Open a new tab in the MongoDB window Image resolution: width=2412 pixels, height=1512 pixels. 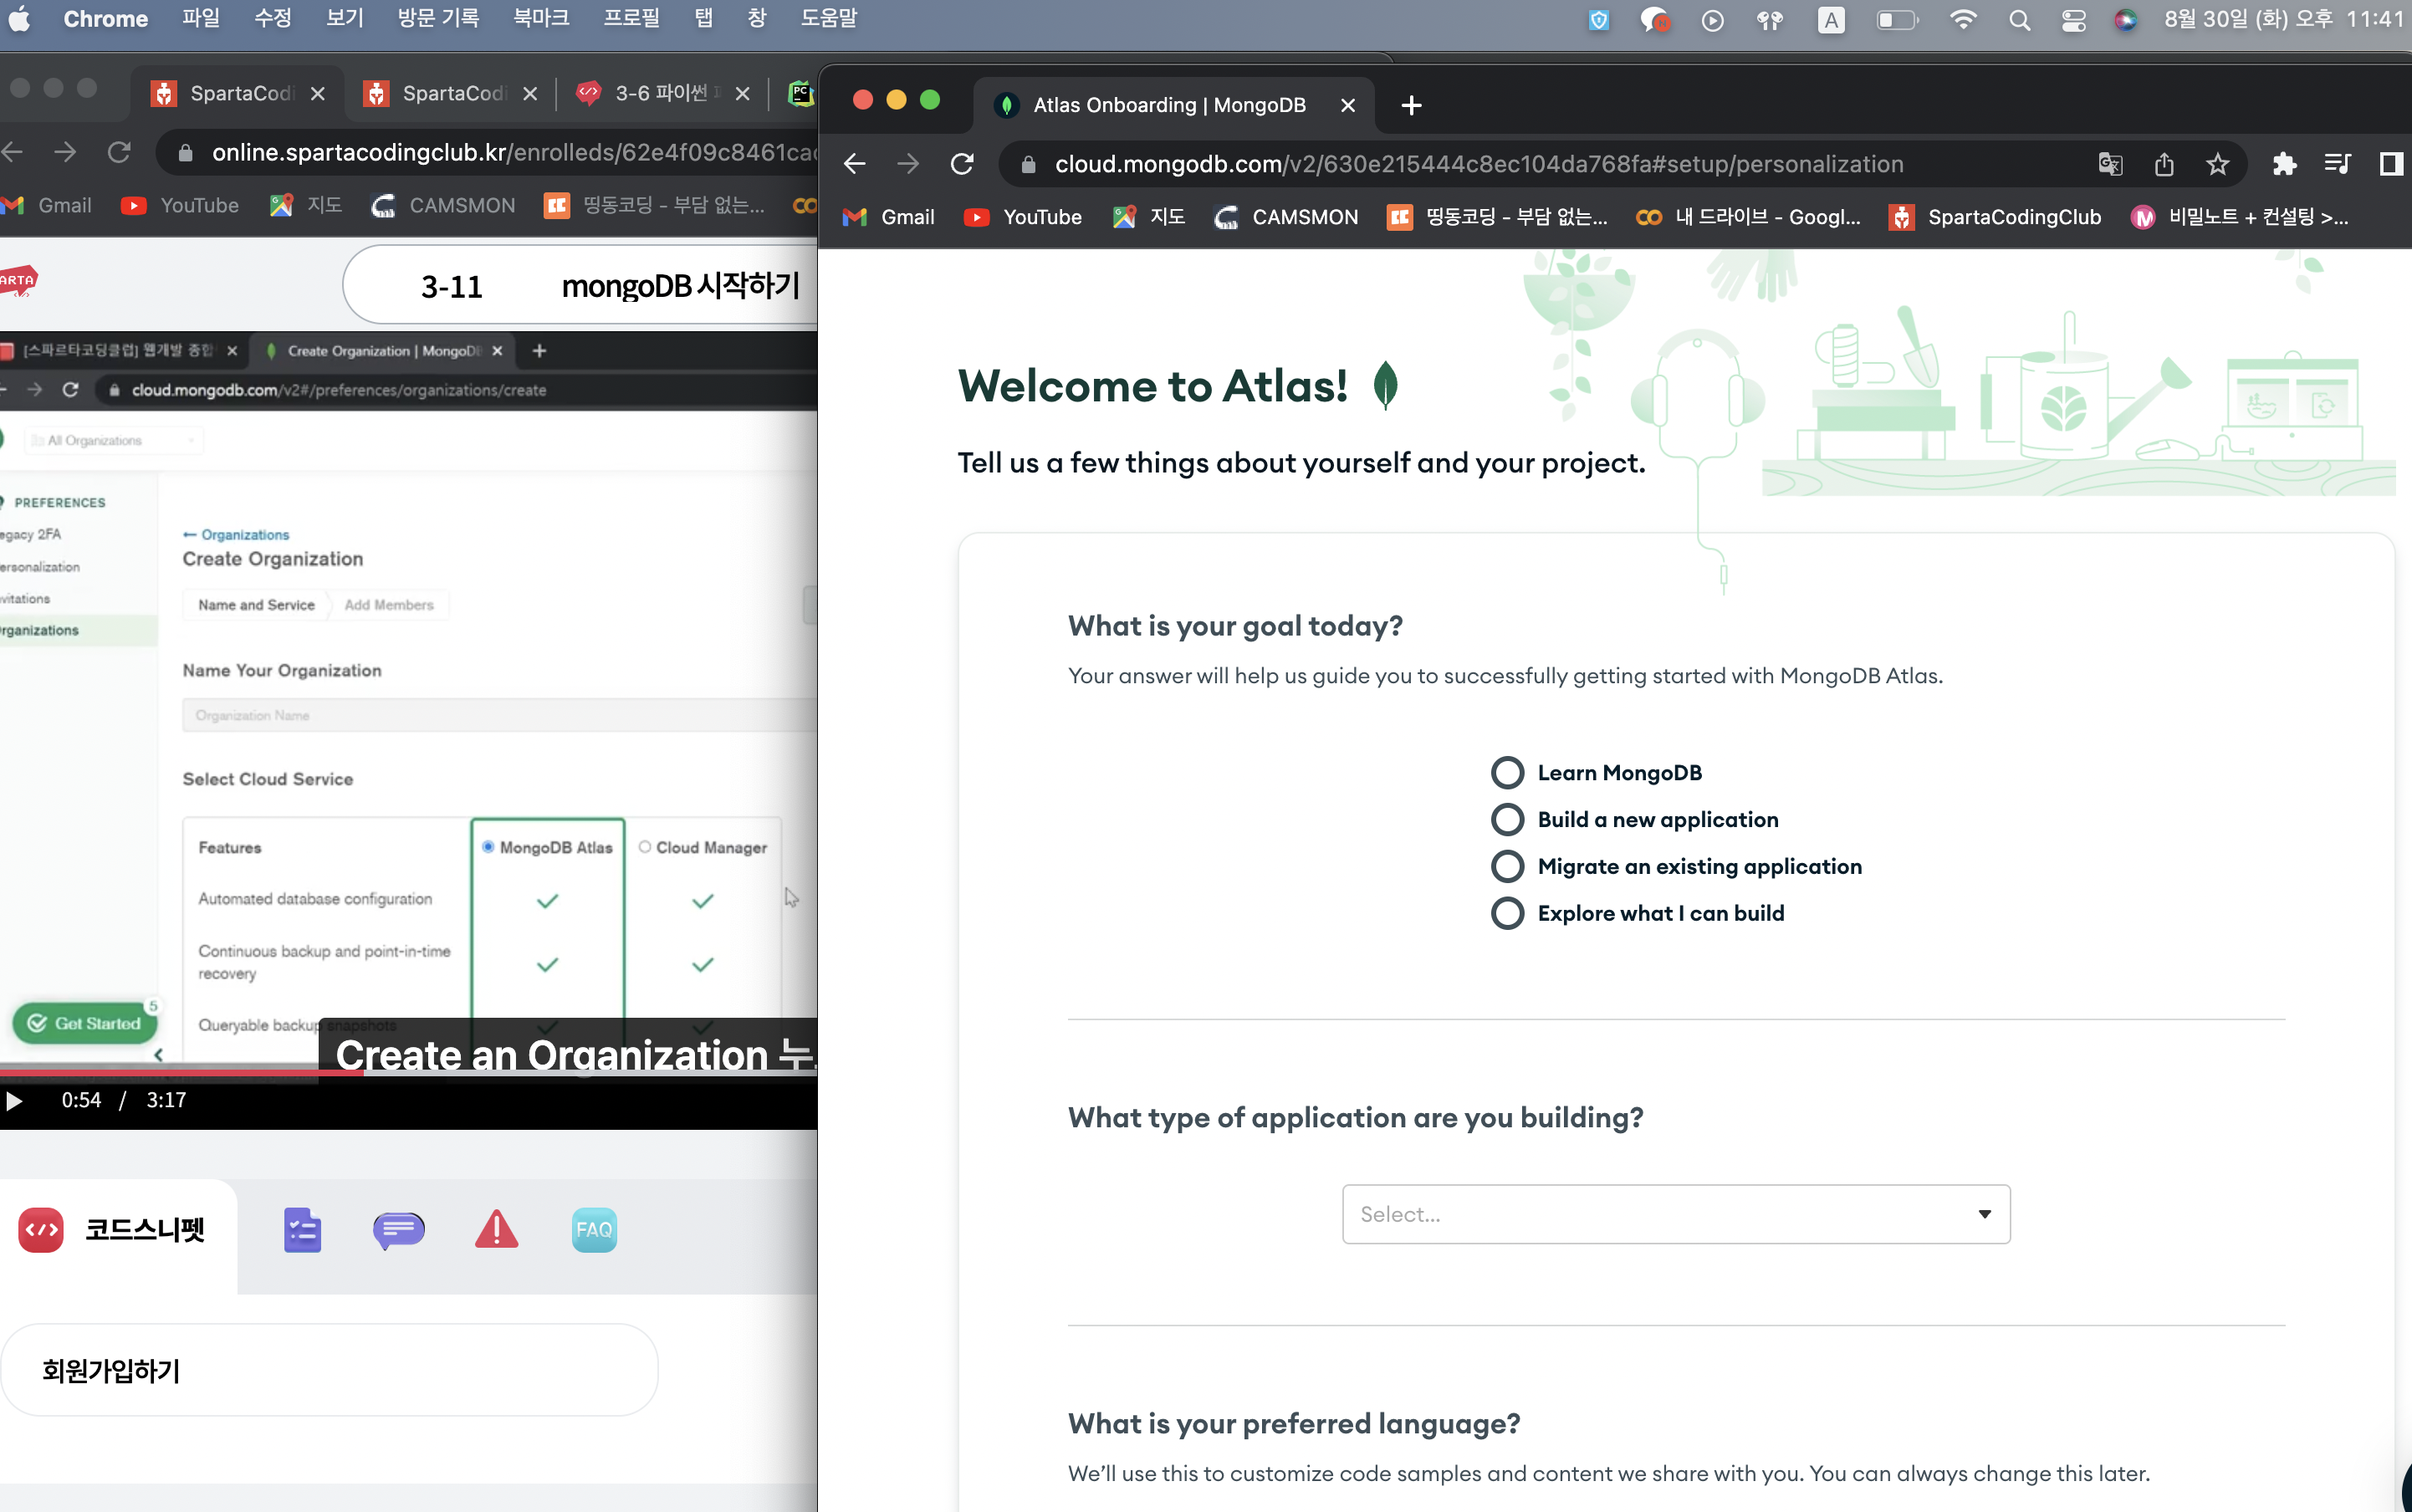point(1411,105)
